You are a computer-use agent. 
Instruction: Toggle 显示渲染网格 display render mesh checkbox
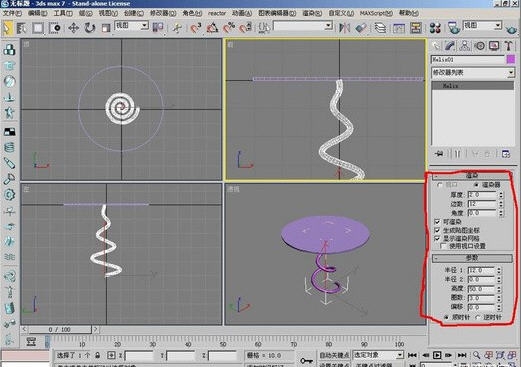coord(437,238)
